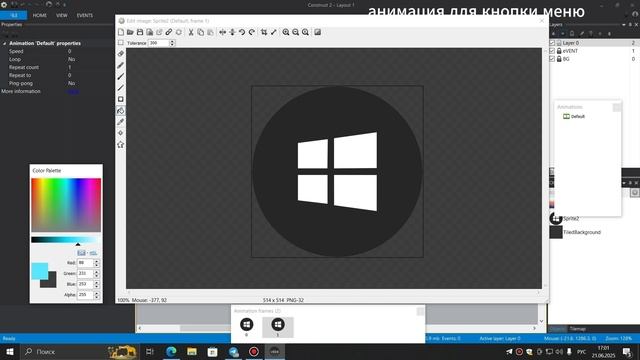The image size is (640, 360).
Task: Rotate image counter-clockwise with curved arrow icon
Action: [242, 32]
